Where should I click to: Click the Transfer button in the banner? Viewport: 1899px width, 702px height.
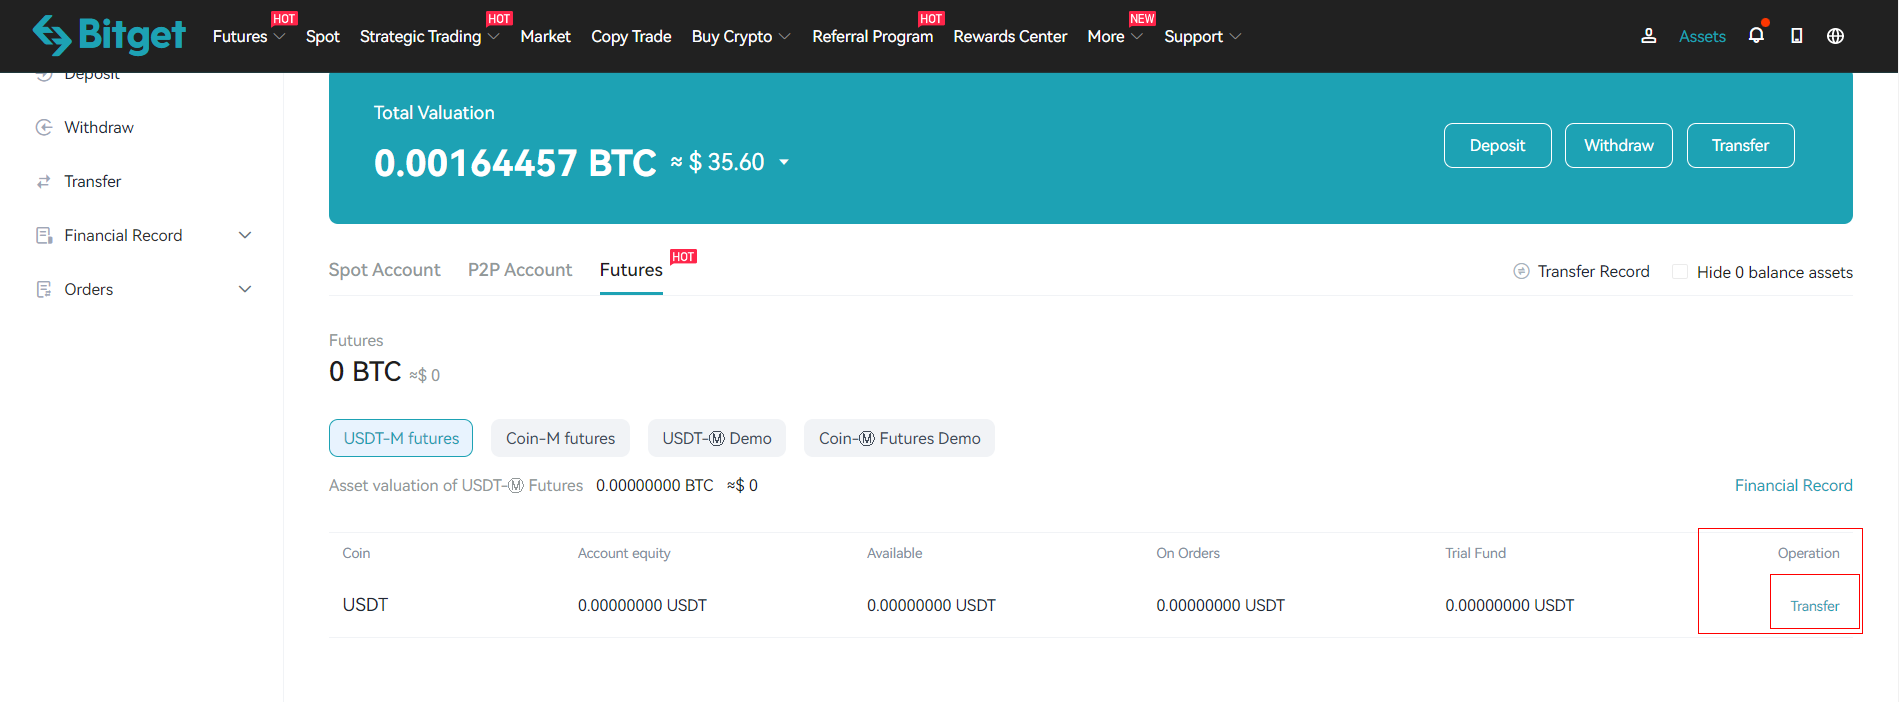[1740, 145]
